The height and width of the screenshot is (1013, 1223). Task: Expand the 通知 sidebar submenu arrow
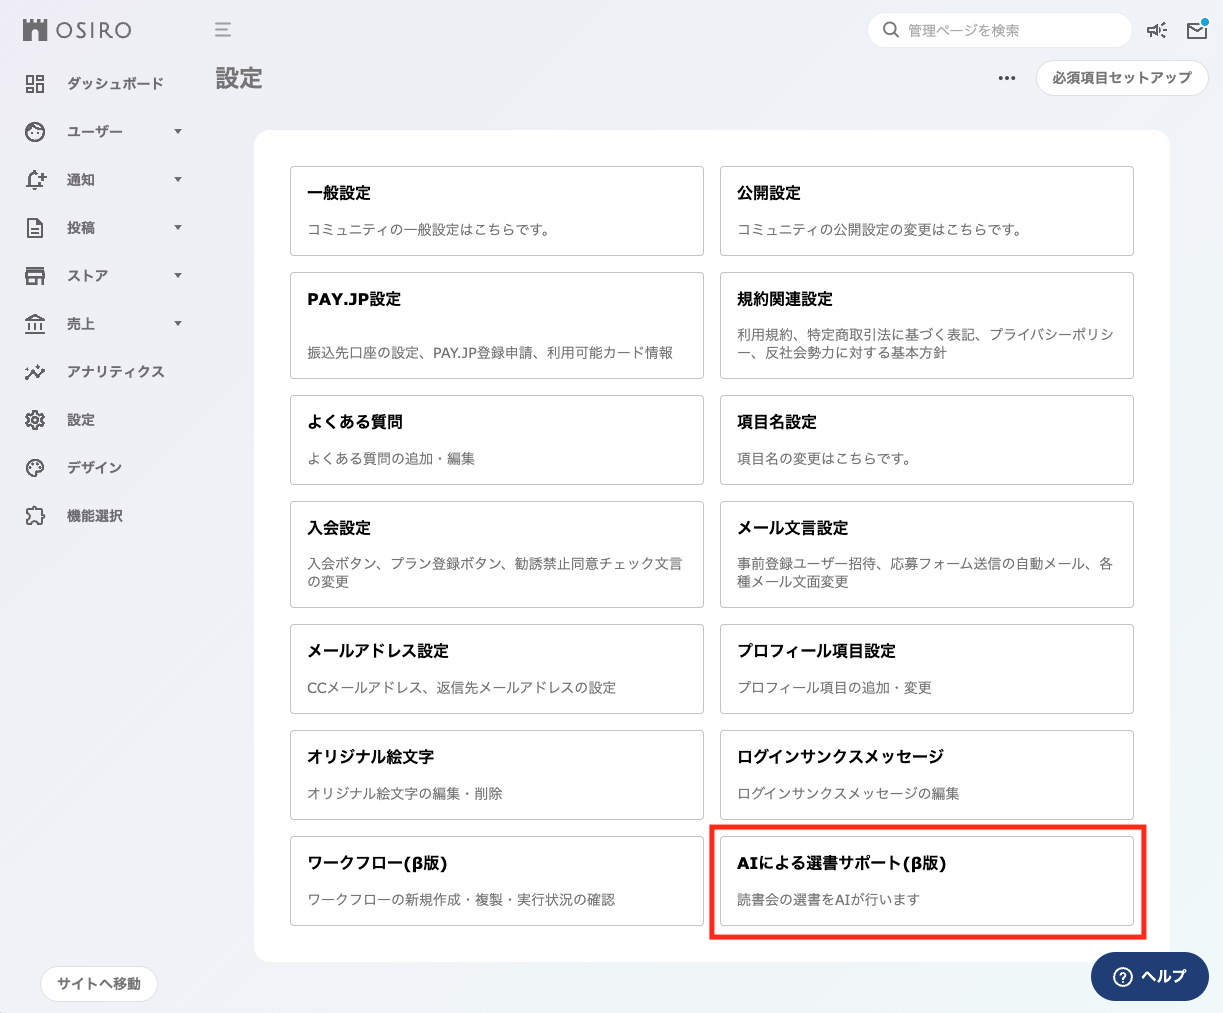tap(178, 180)
